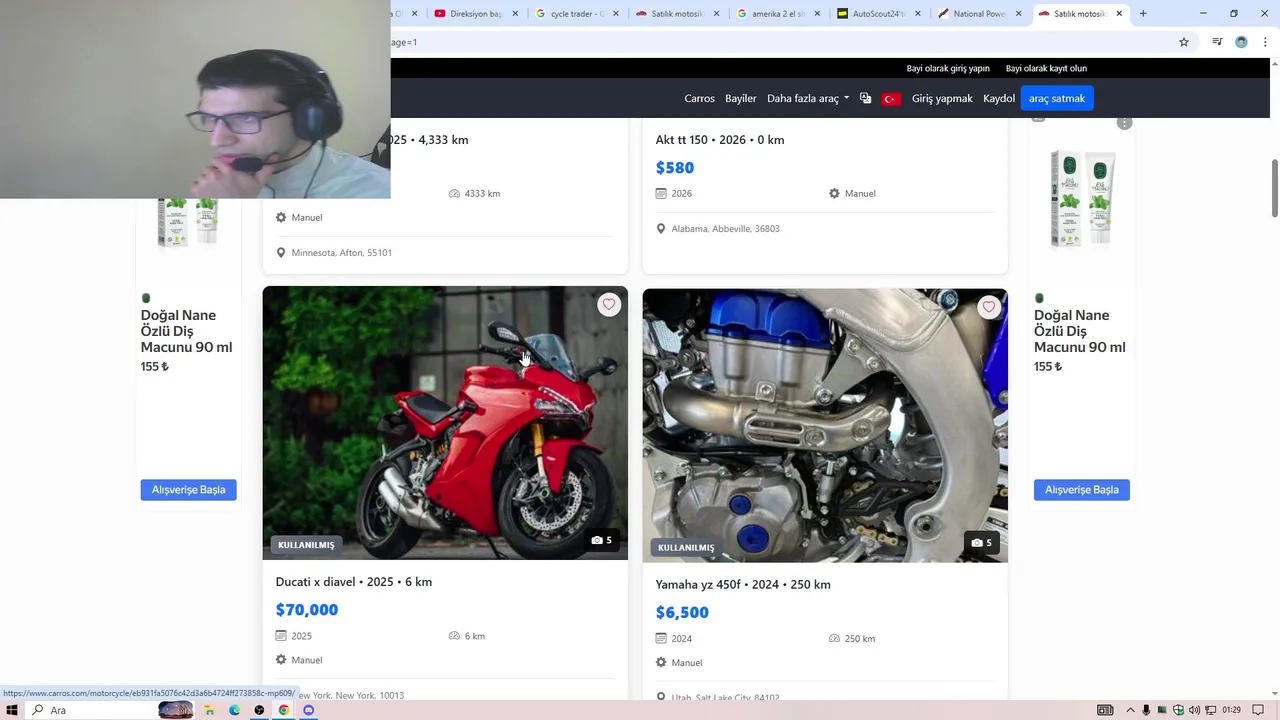Open ad options icon on right advertisement
1280x720 pixels.
[x=1124, y=122]
